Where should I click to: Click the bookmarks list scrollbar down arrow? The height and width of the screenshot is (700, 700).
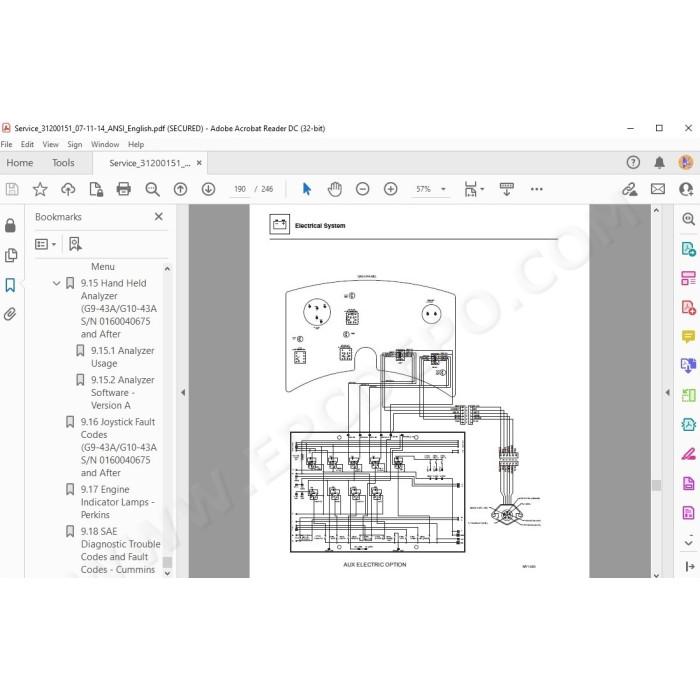(x=167, y=573)
